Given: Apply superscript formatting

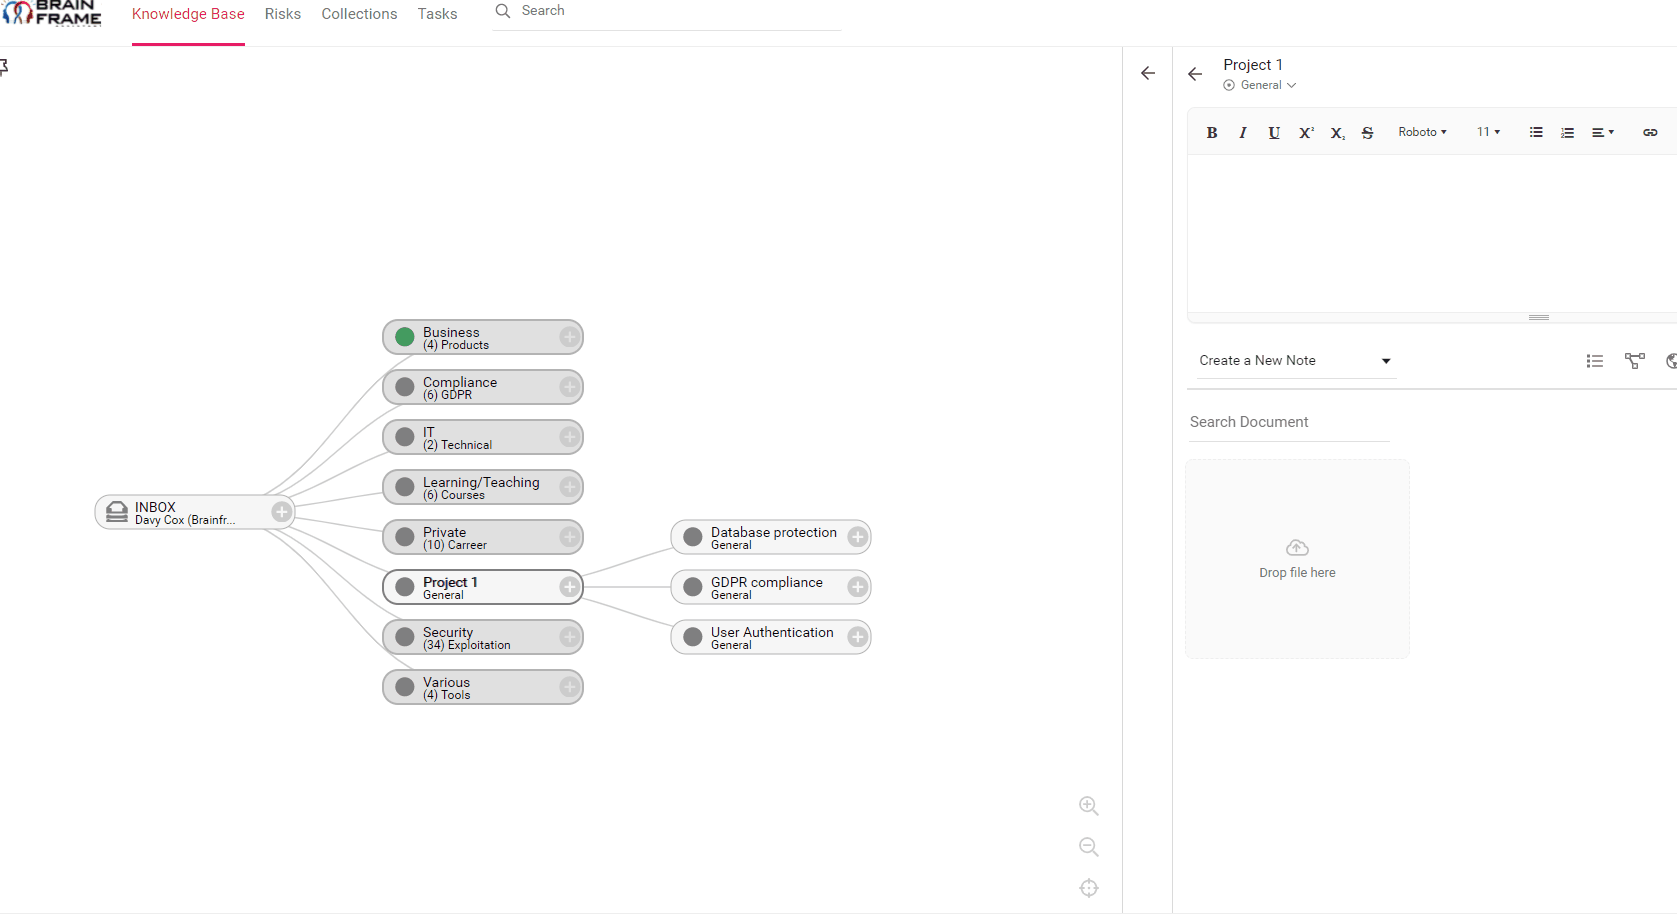Looking at the screenshot, I should 1306,132.
